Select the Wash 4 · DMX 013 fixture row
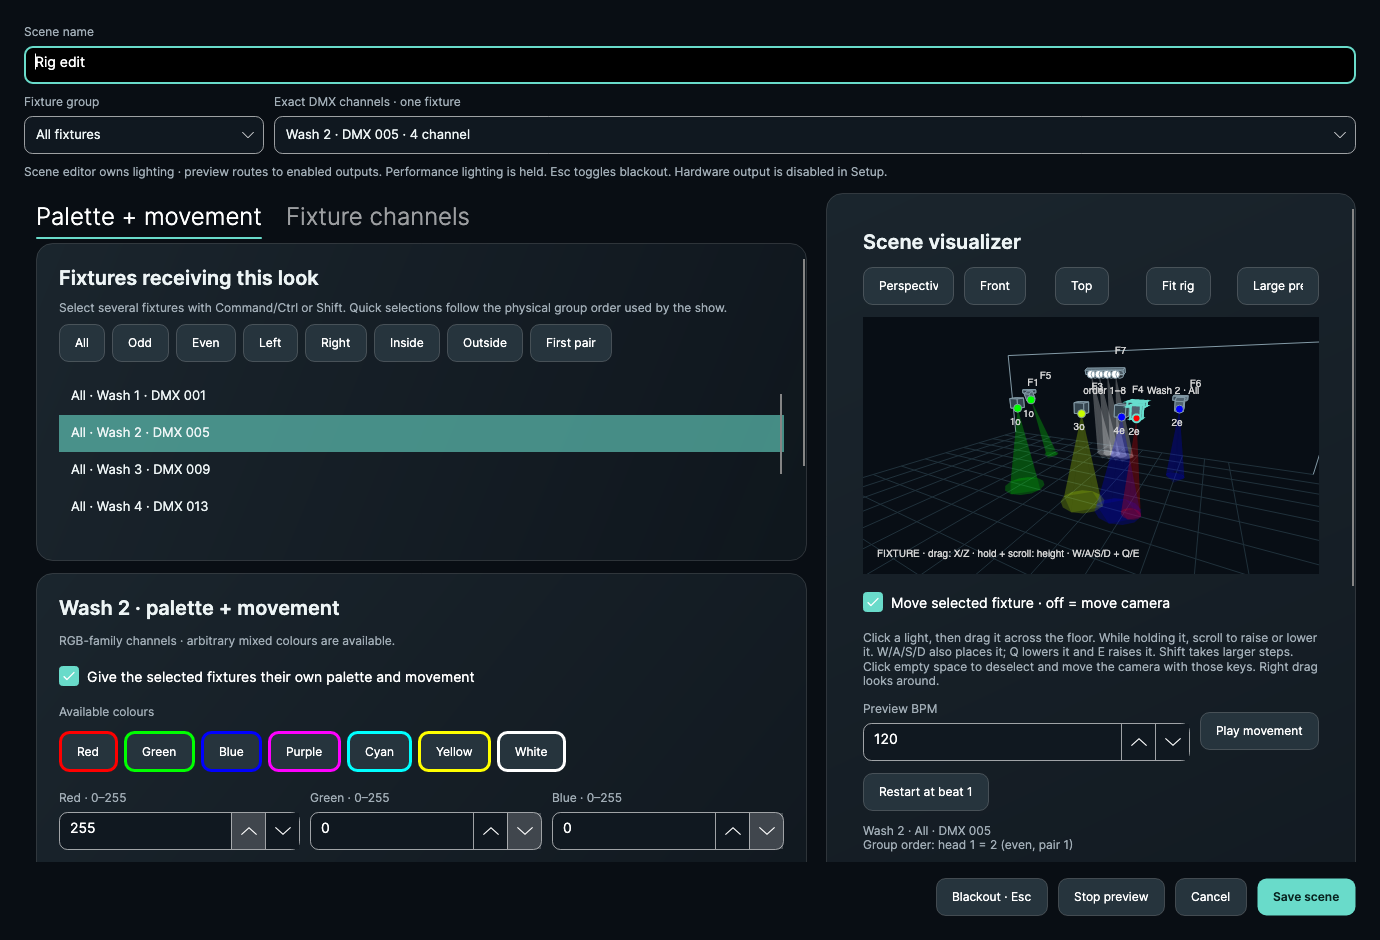 (421, 507)
